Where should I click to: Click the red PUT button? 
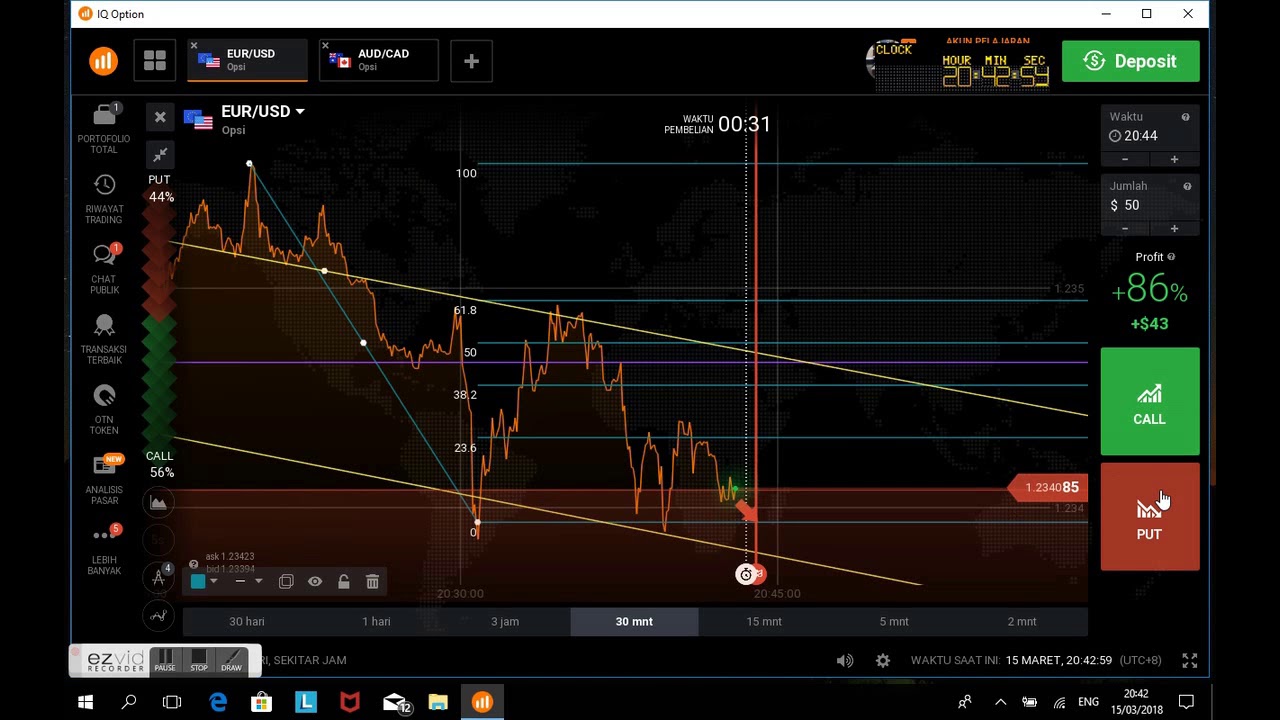pos(1150,516)
